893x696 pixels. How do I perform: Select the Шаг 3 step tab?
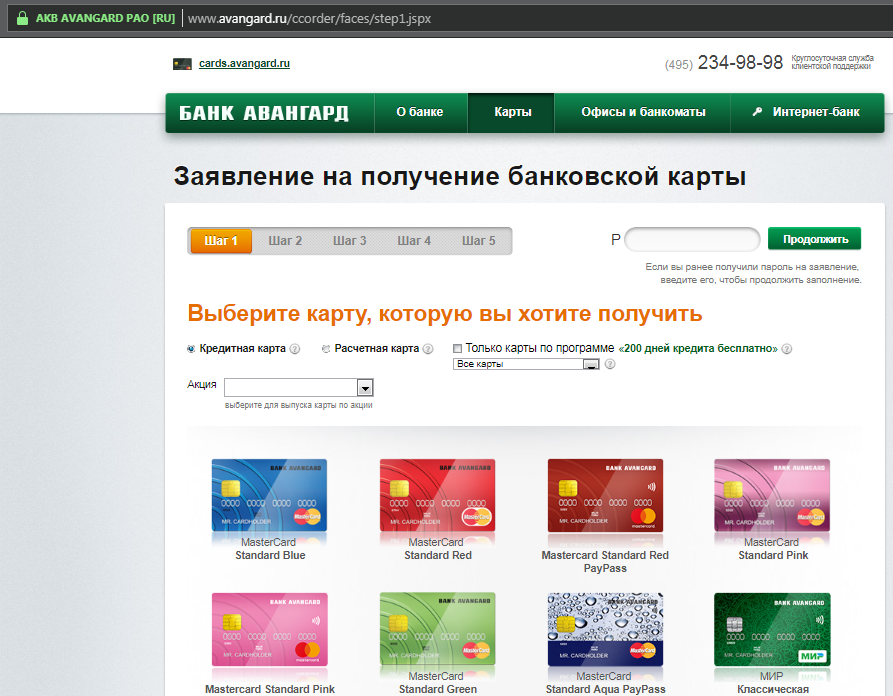point(350,241)
